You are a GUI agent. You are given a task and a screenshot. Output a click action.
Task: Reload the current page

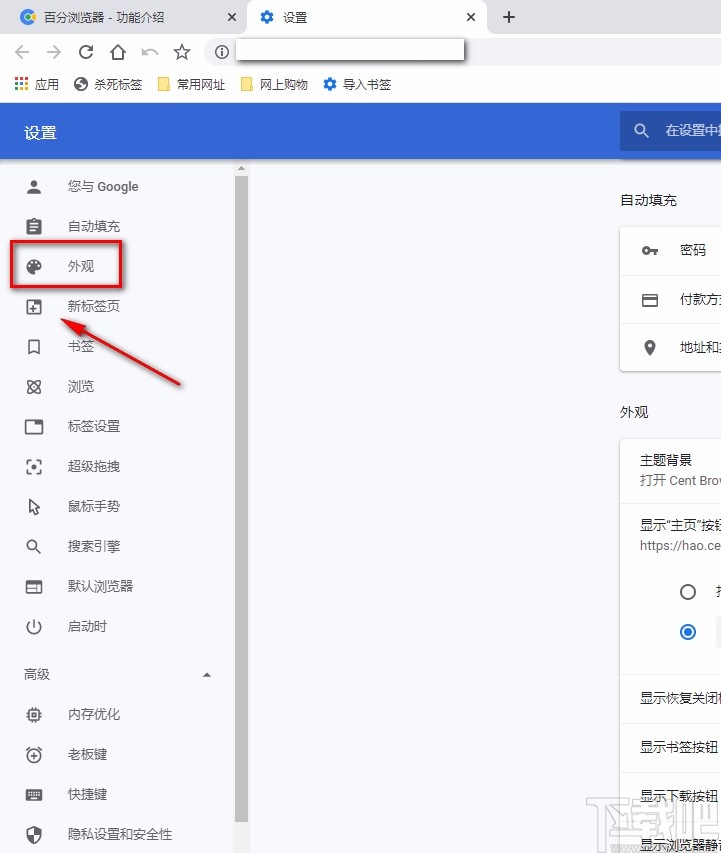(86, 52)
